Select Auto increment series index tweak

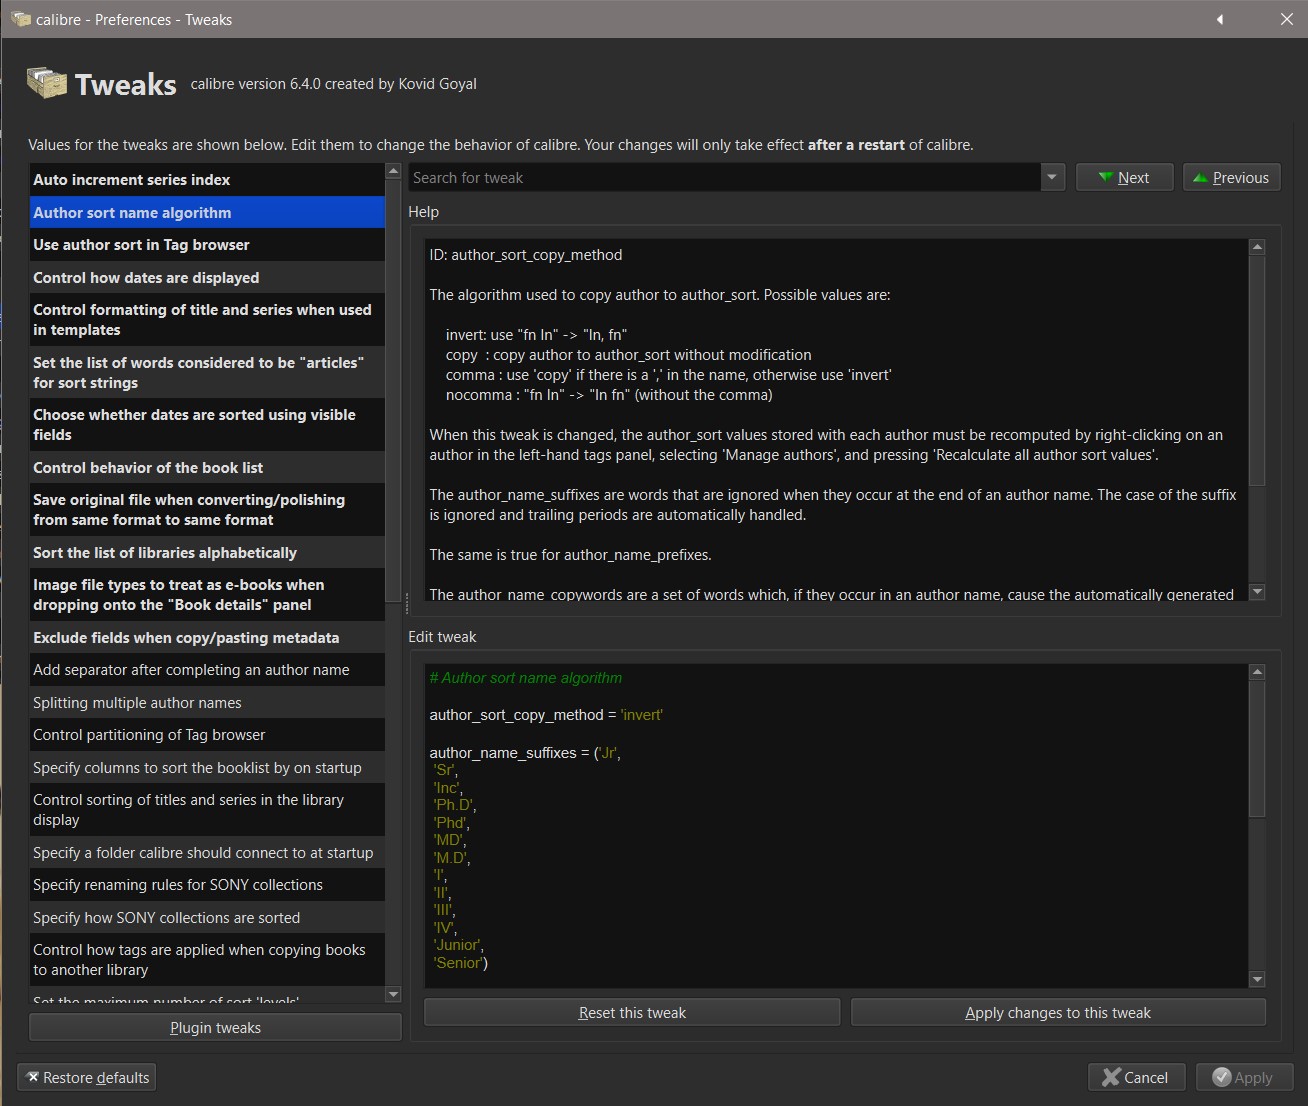(207, 180)
